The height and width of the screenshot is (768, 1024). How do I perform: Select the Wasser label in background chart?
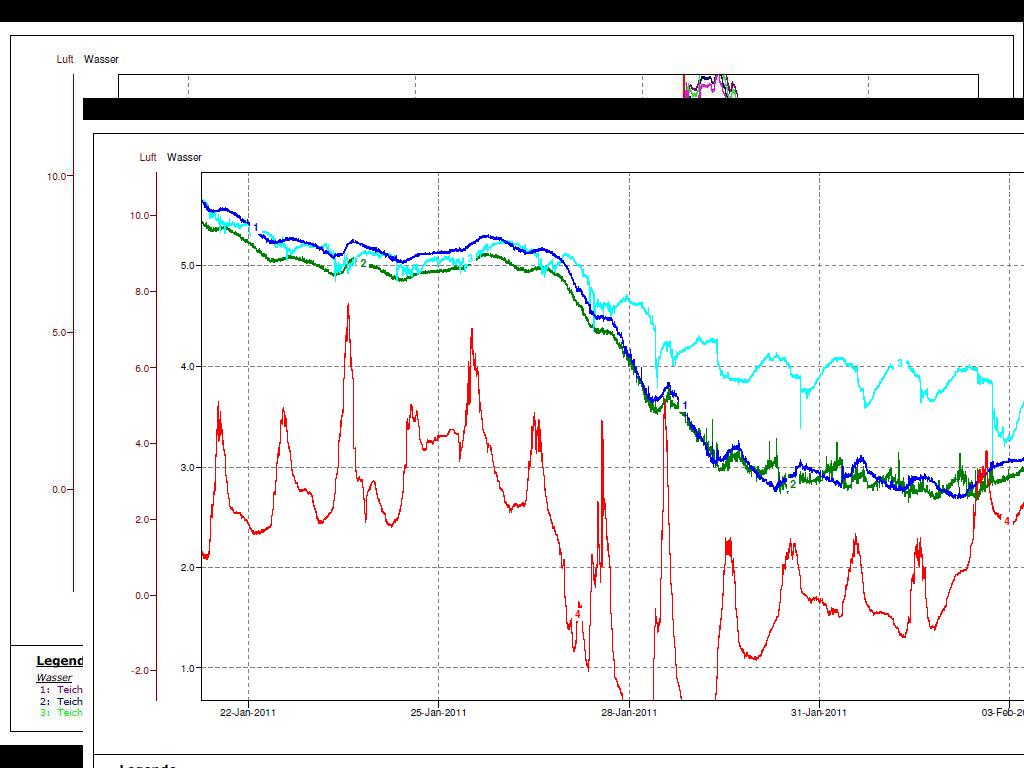coord(101,59)
